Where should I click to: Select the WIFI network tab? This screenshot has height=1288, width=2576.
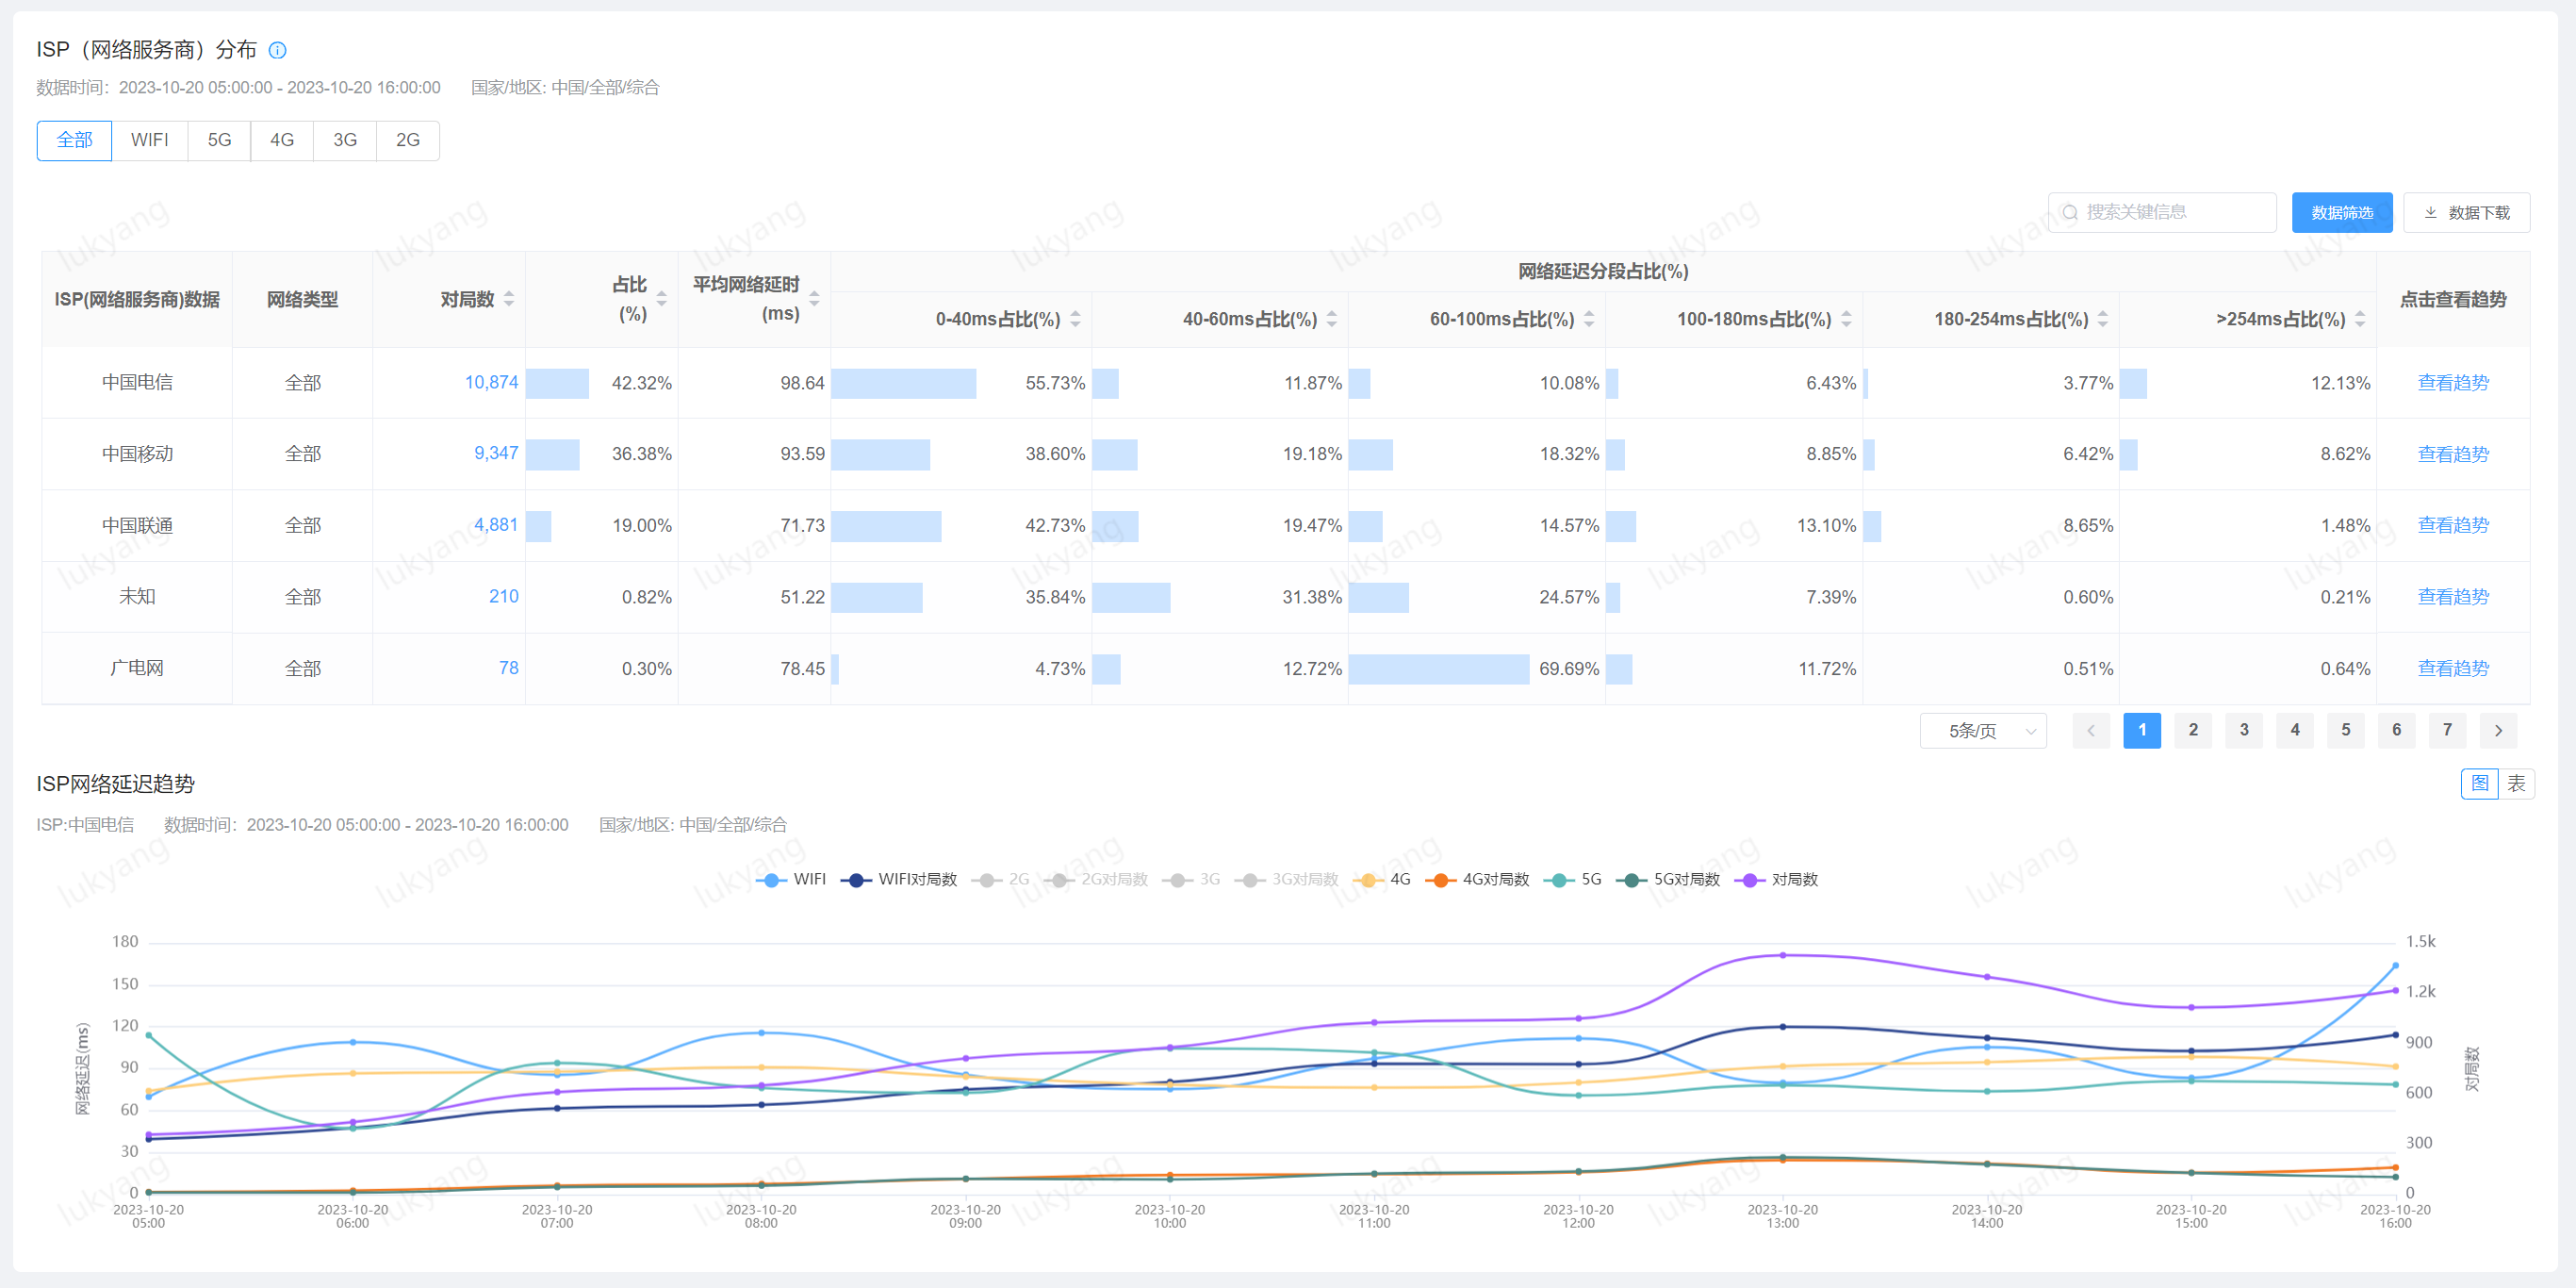pyautogui.click(x=149, y=140)
